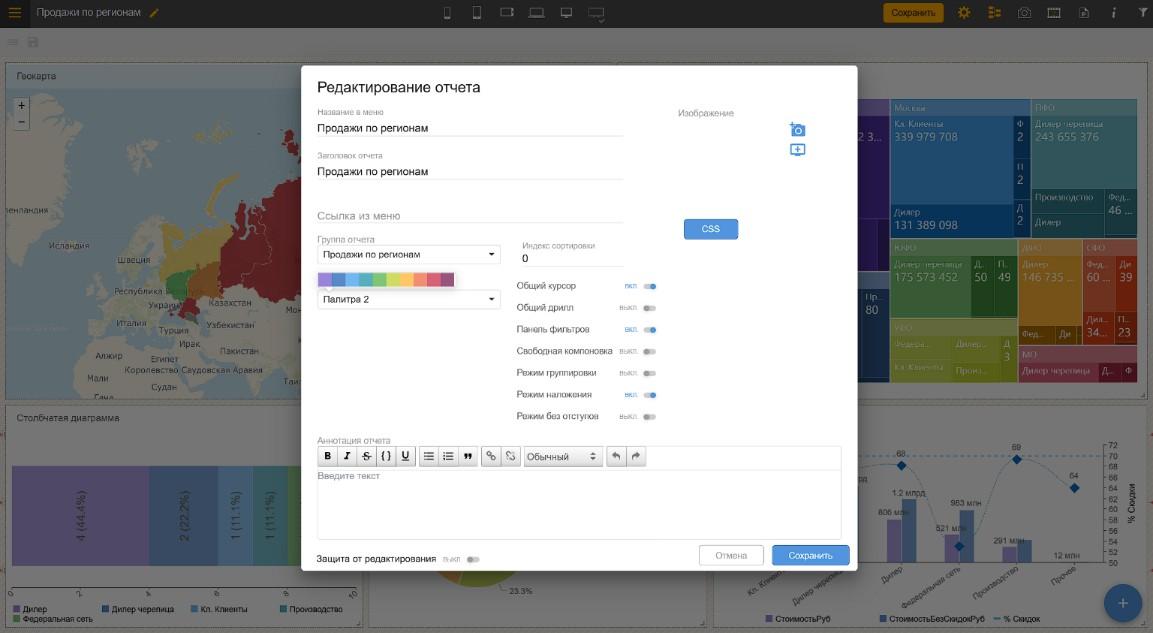Switch to the large phone preview icon

[476, 12]
